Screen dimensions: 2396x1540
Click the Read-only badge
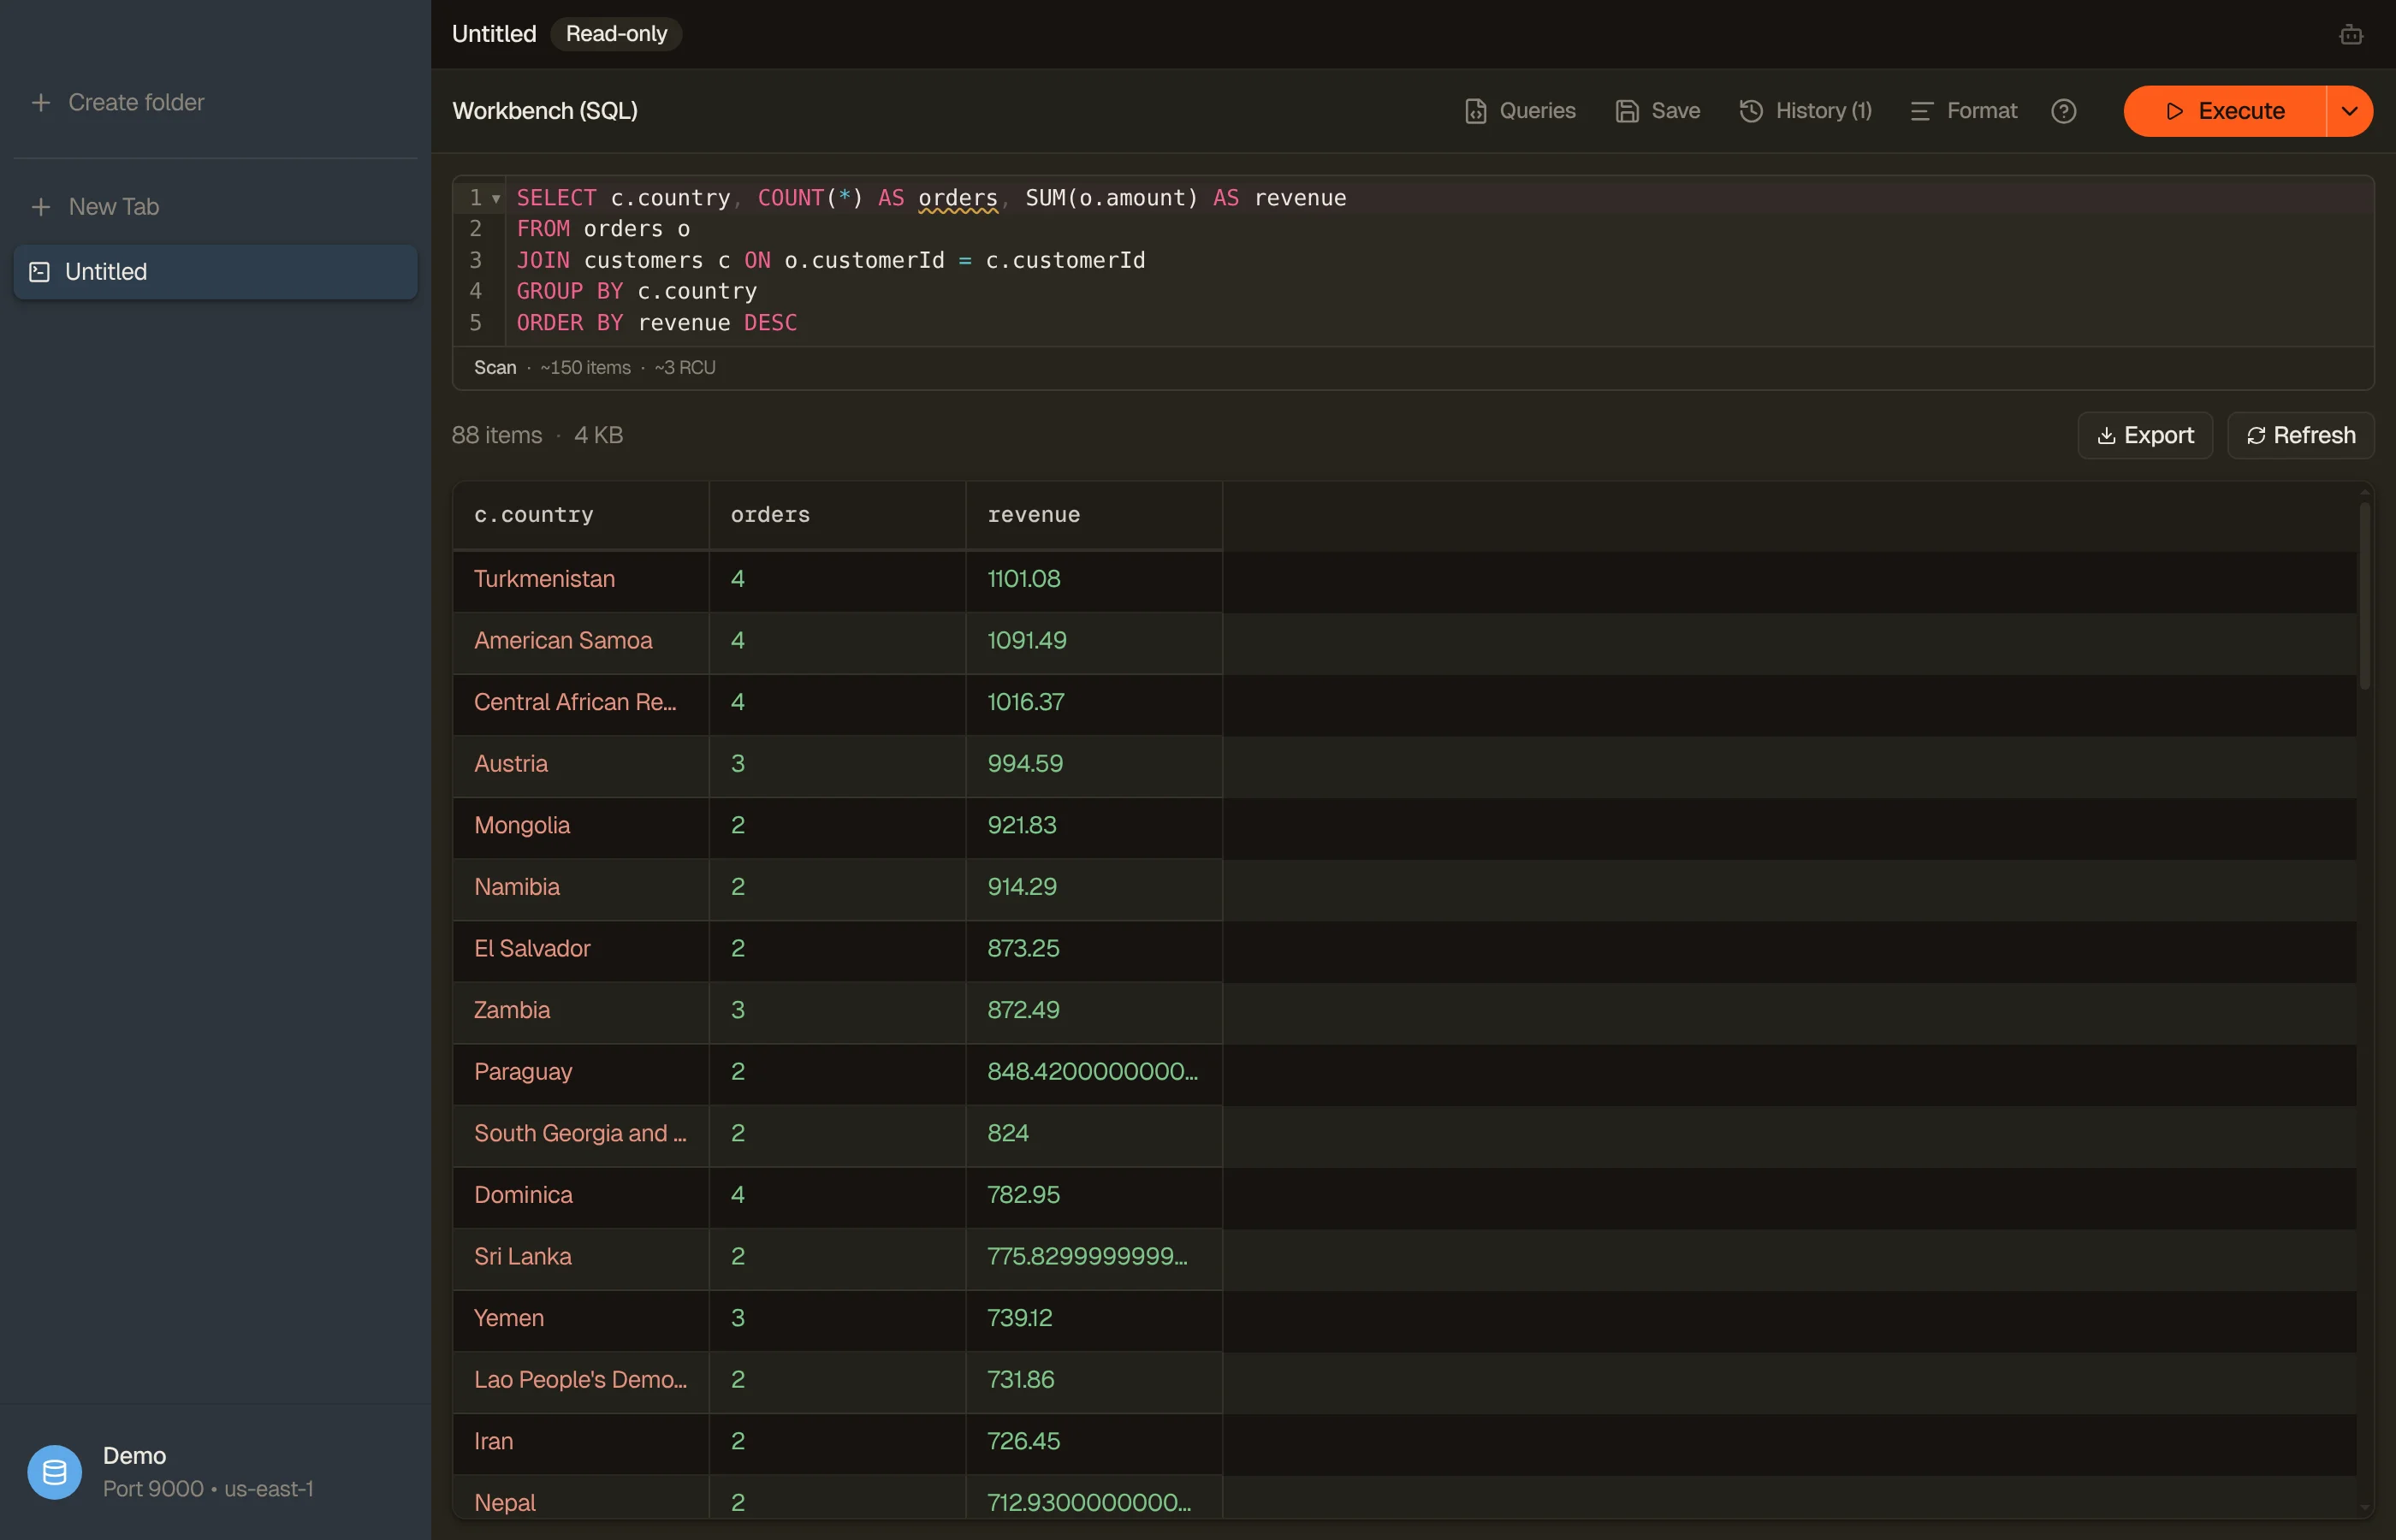pos(616,34)
